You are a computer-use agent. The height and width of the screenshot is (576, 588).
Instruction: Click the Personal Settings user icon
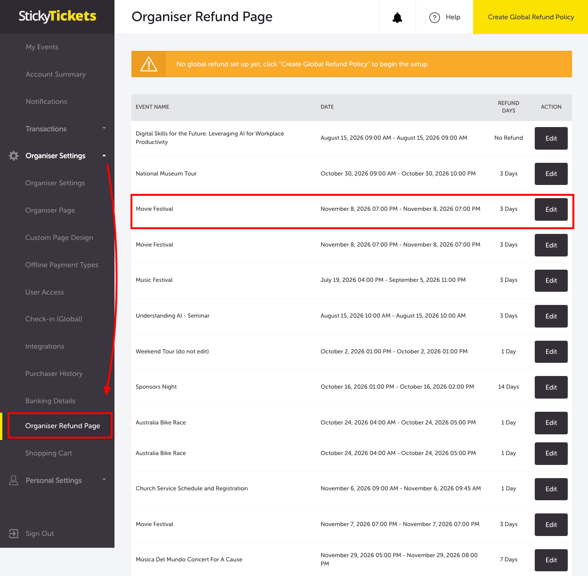pos(14,480)
